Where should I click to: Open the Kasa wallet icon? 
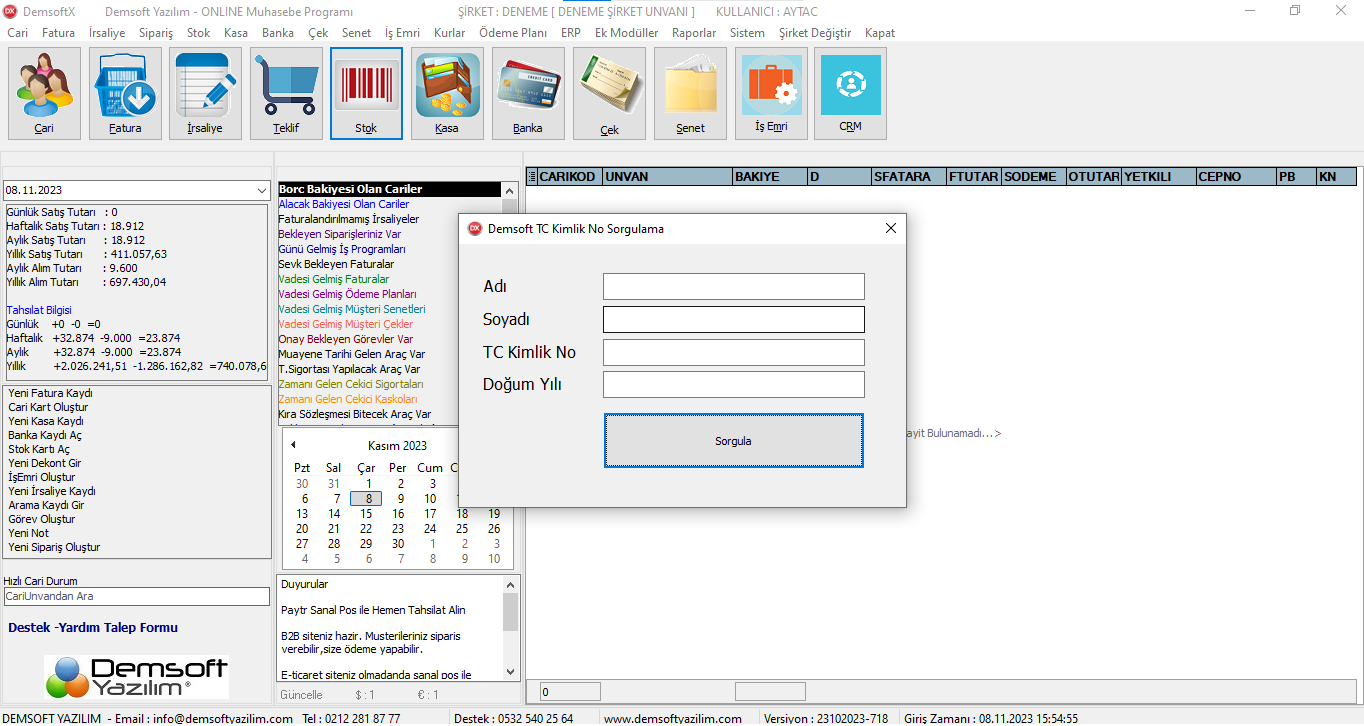click(447, 93)
